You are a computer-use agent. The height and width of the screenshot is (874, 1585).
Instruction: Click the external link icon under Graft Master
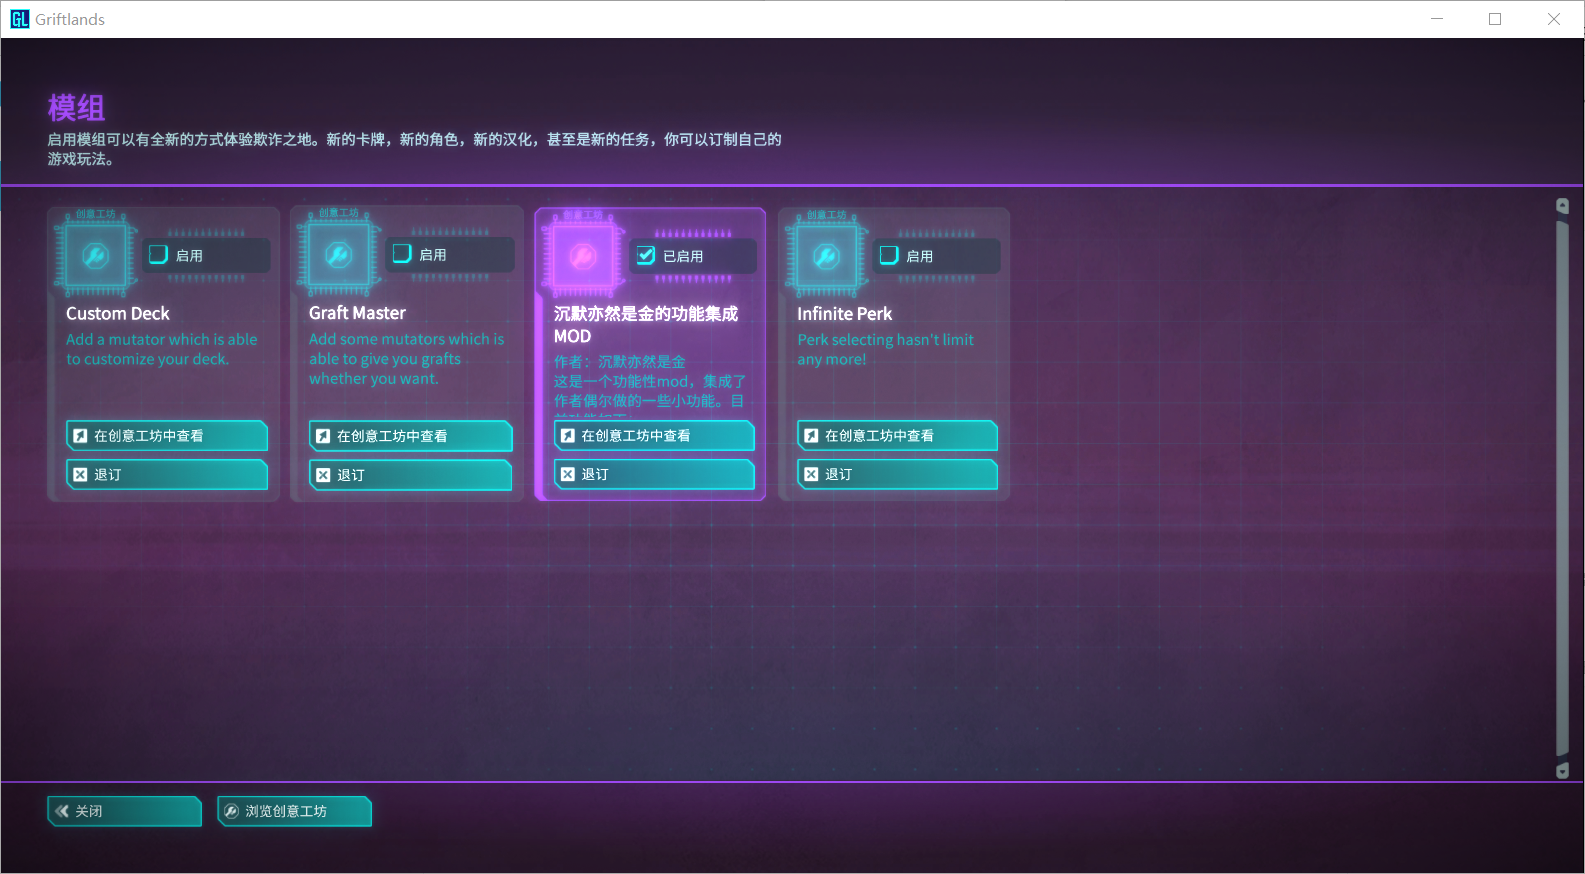tap(323, 436)
